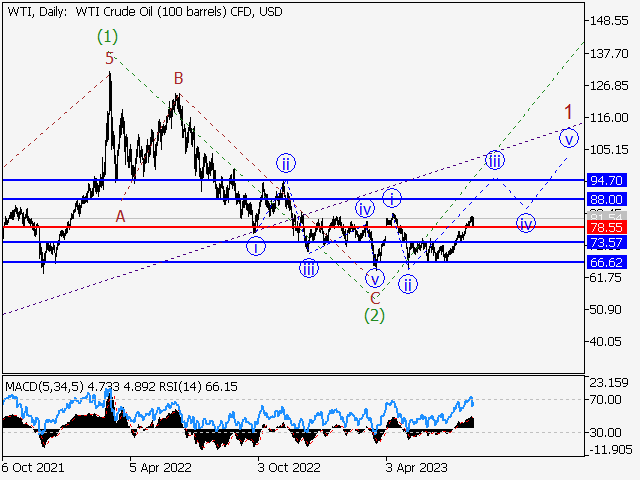640x480 pixels.
Task: Select the red 'C' wave label
Action: 375,298
